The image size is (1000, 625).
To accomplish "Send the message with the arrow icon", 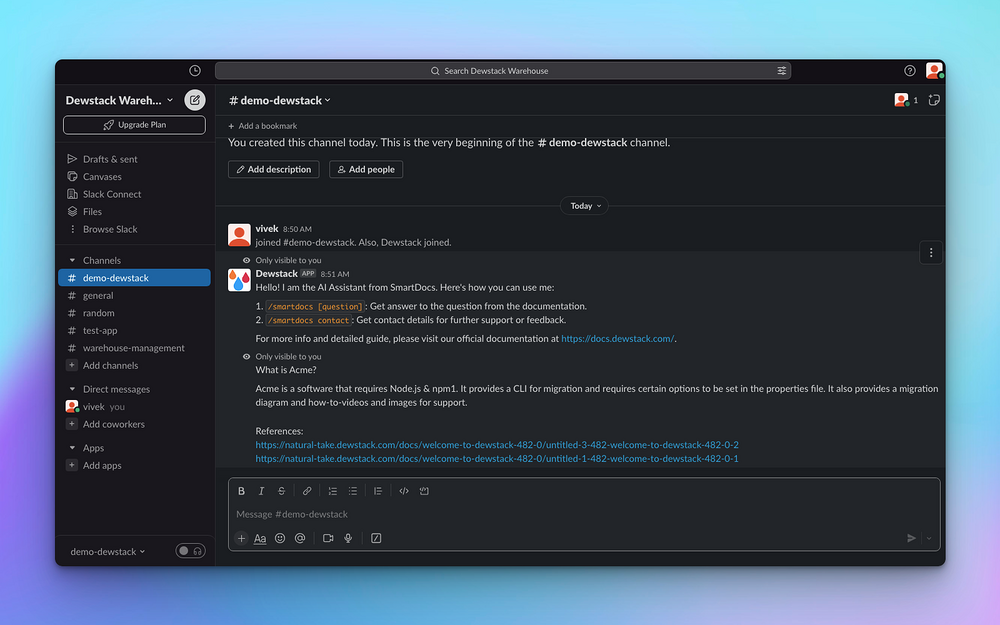I will (x=911, y=538).
